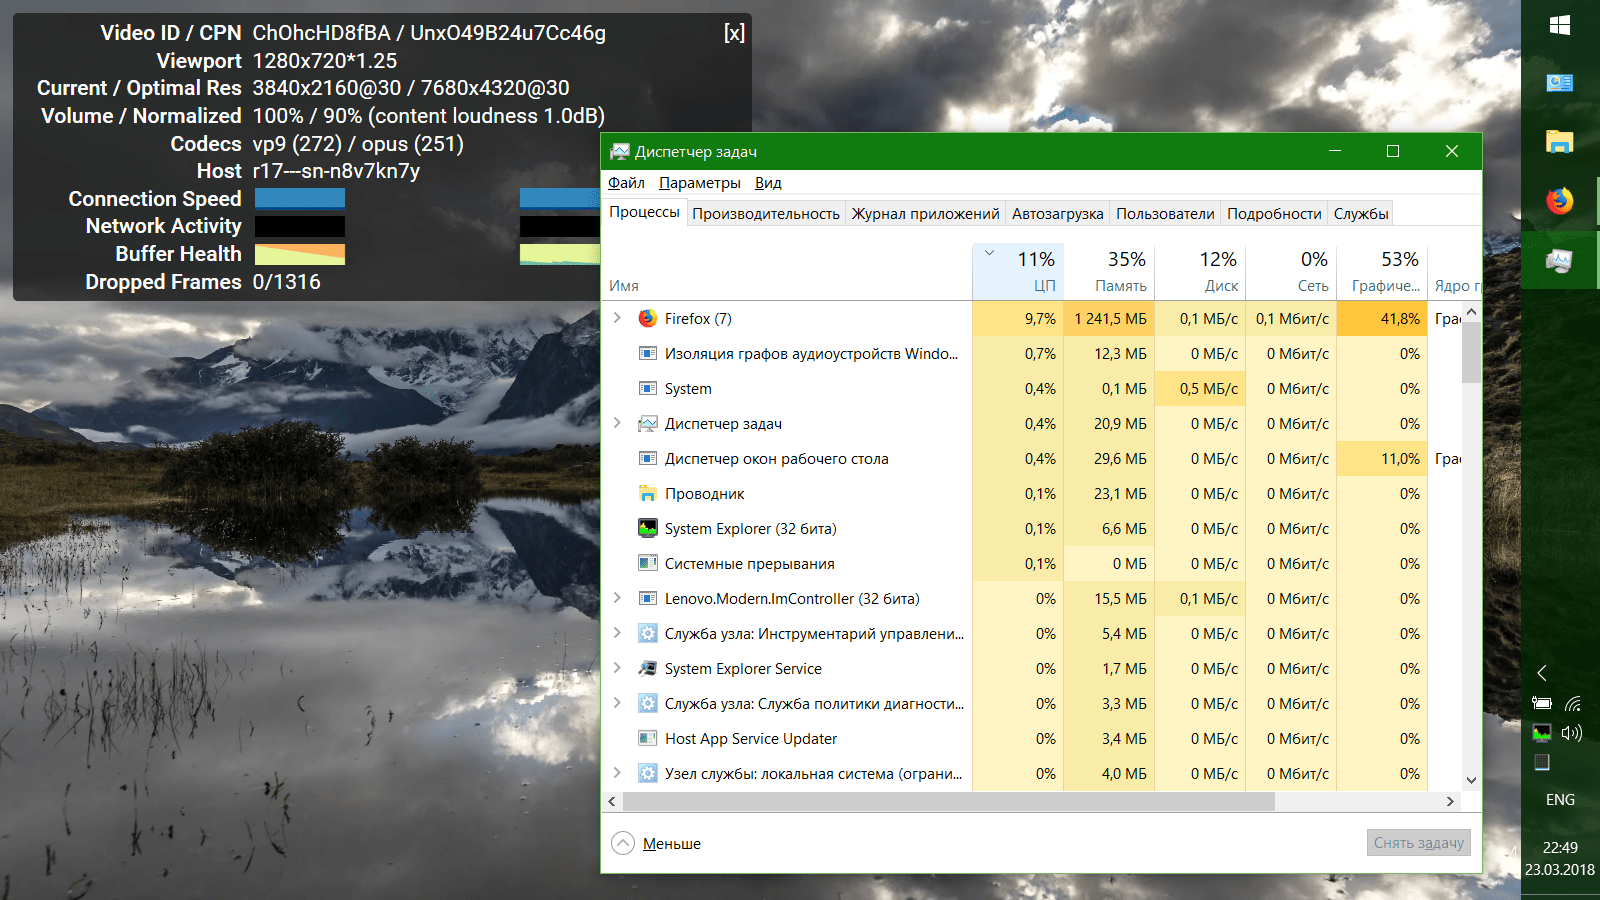Open File Explorer from the taskbar
Image resolution: width=1600 pixels, height=900 pixels.
tap(1559, 142)
